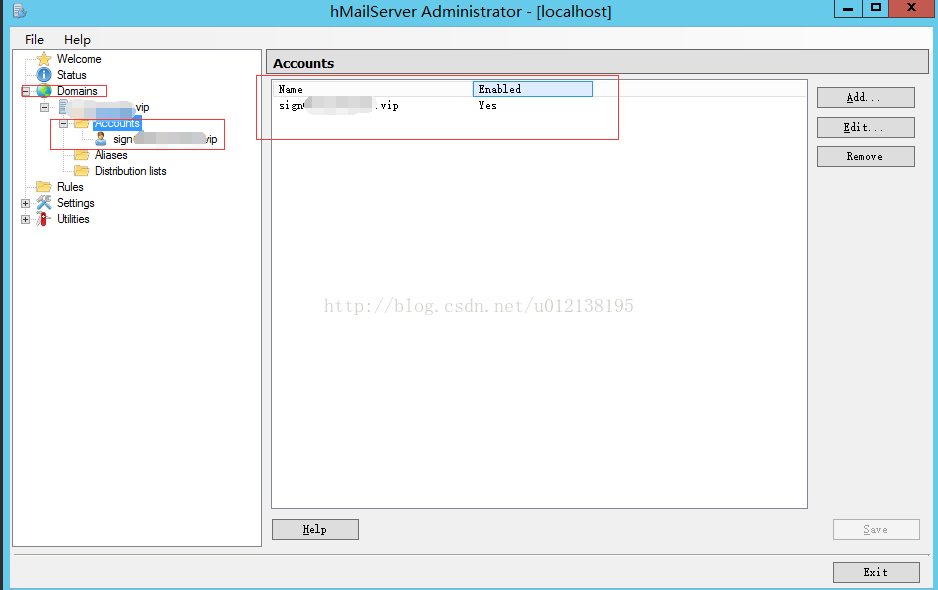
Task: Sort by the Enabled column header
Action: (533, 89)
